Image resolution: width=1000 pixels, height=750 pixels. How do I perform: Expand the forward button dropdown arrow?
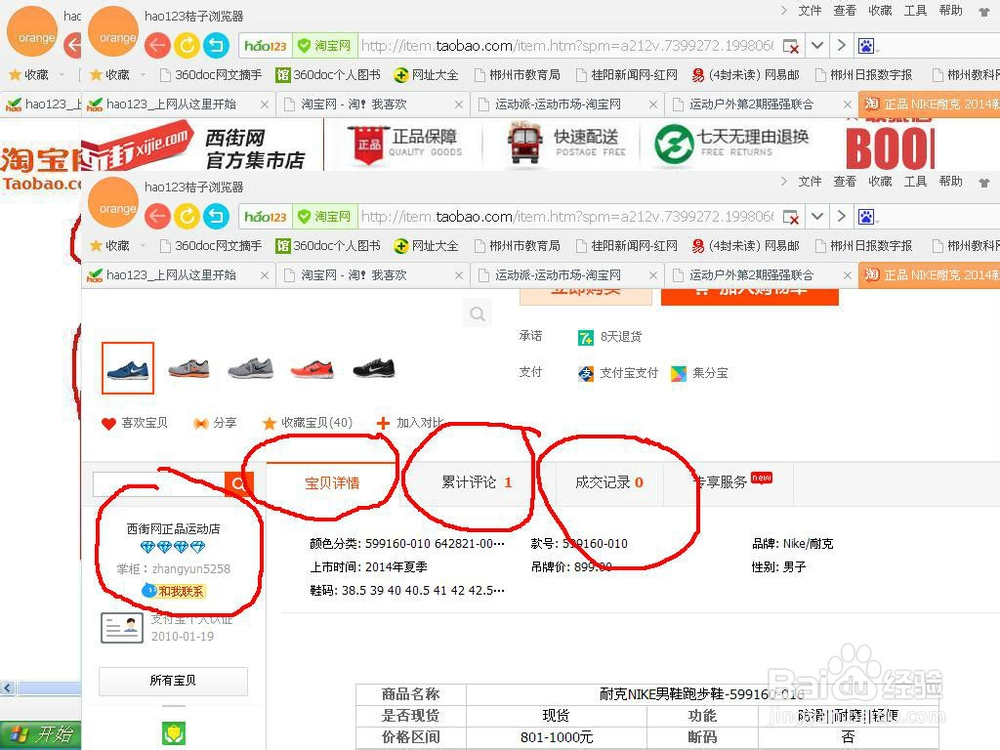point(842,215)
